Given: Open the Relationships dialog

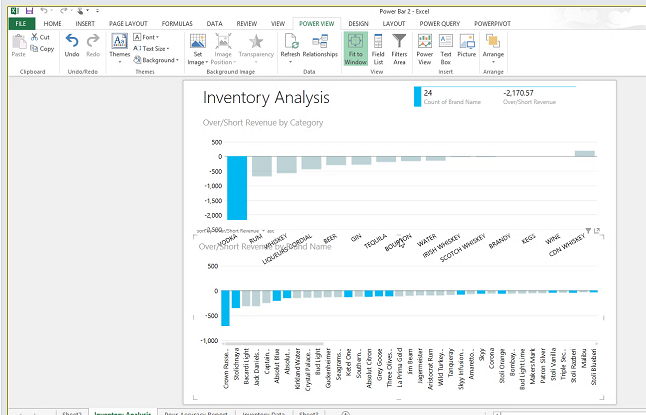Looking at the screenshot, I should [320, 45].
